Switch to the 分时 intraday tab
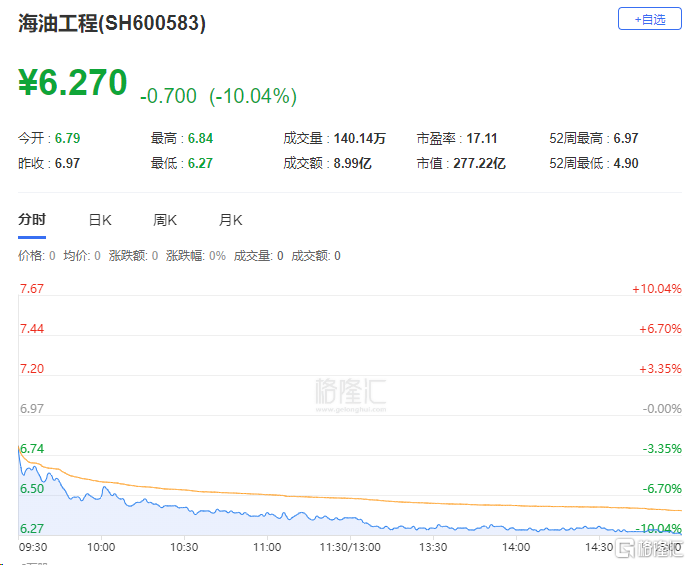Image resolution: width=690 pixels, height=565 pixels. coord(32,219)
